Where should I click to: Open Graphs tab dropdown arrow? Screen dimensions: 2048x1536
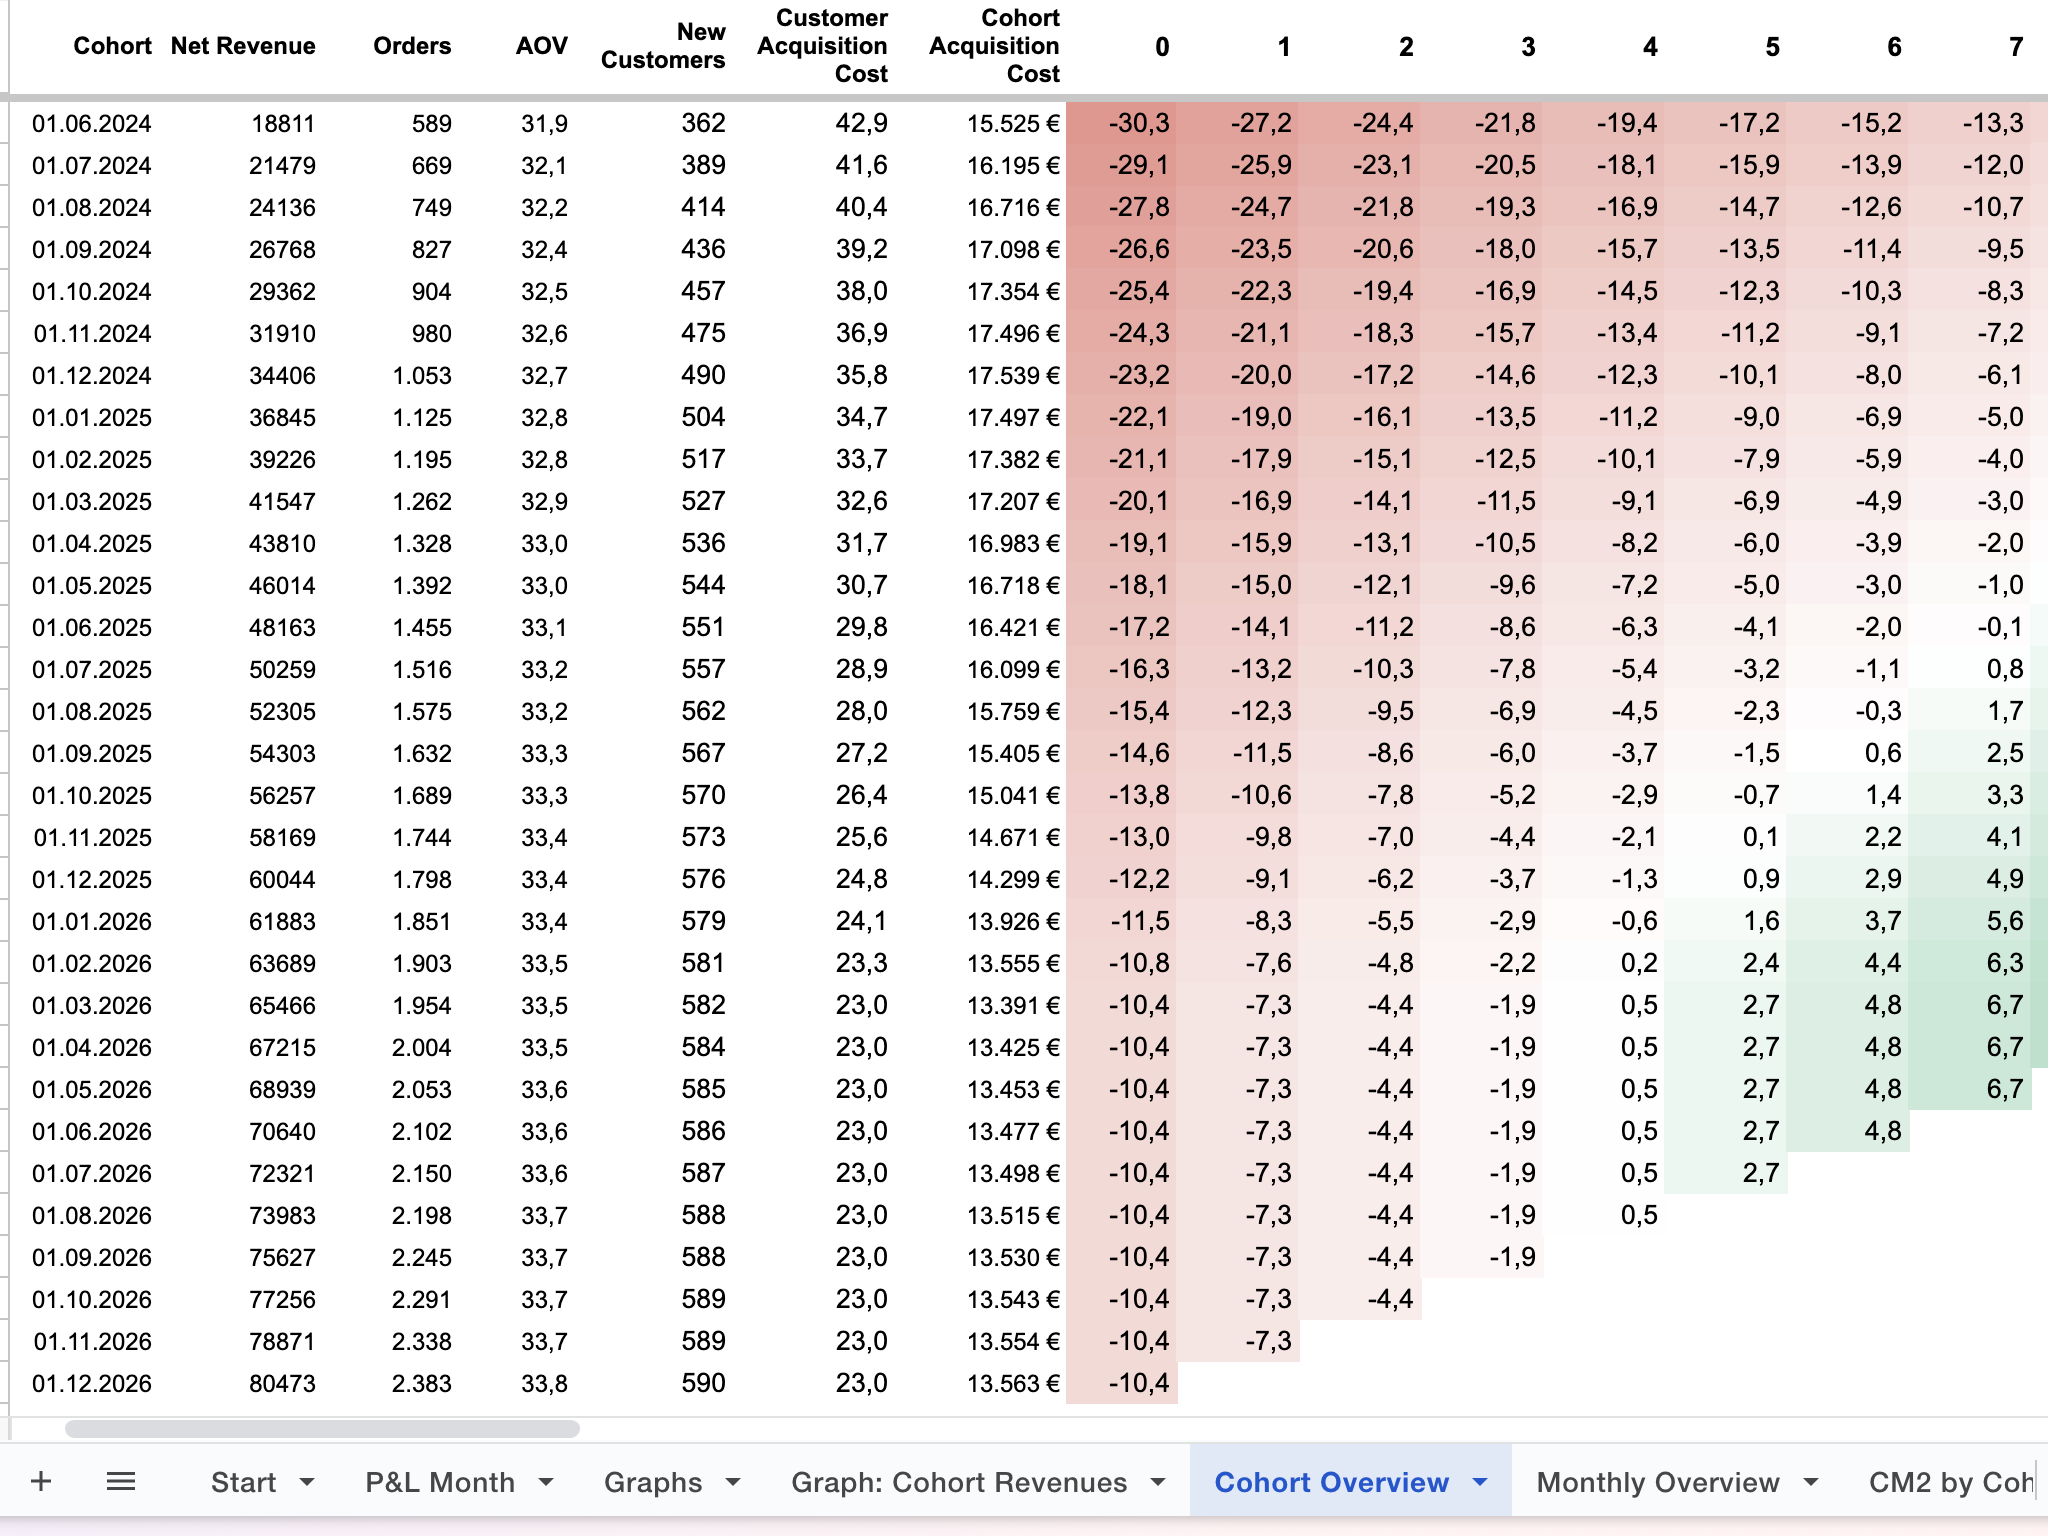[x=733, y=1482]
